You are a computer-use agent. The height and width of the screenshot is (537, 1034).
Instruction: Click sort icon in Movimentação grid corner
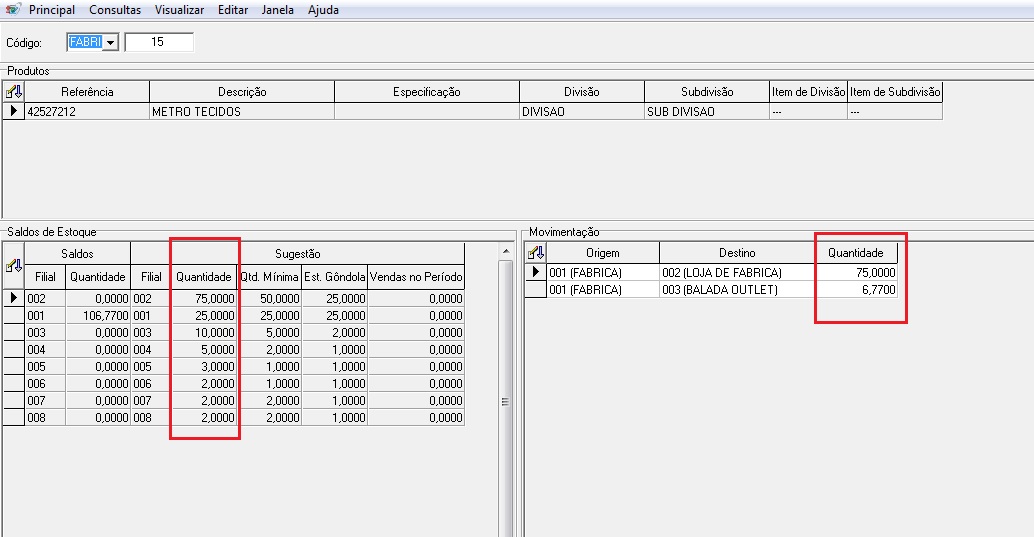pyautogui.click(x=536, y=253)
